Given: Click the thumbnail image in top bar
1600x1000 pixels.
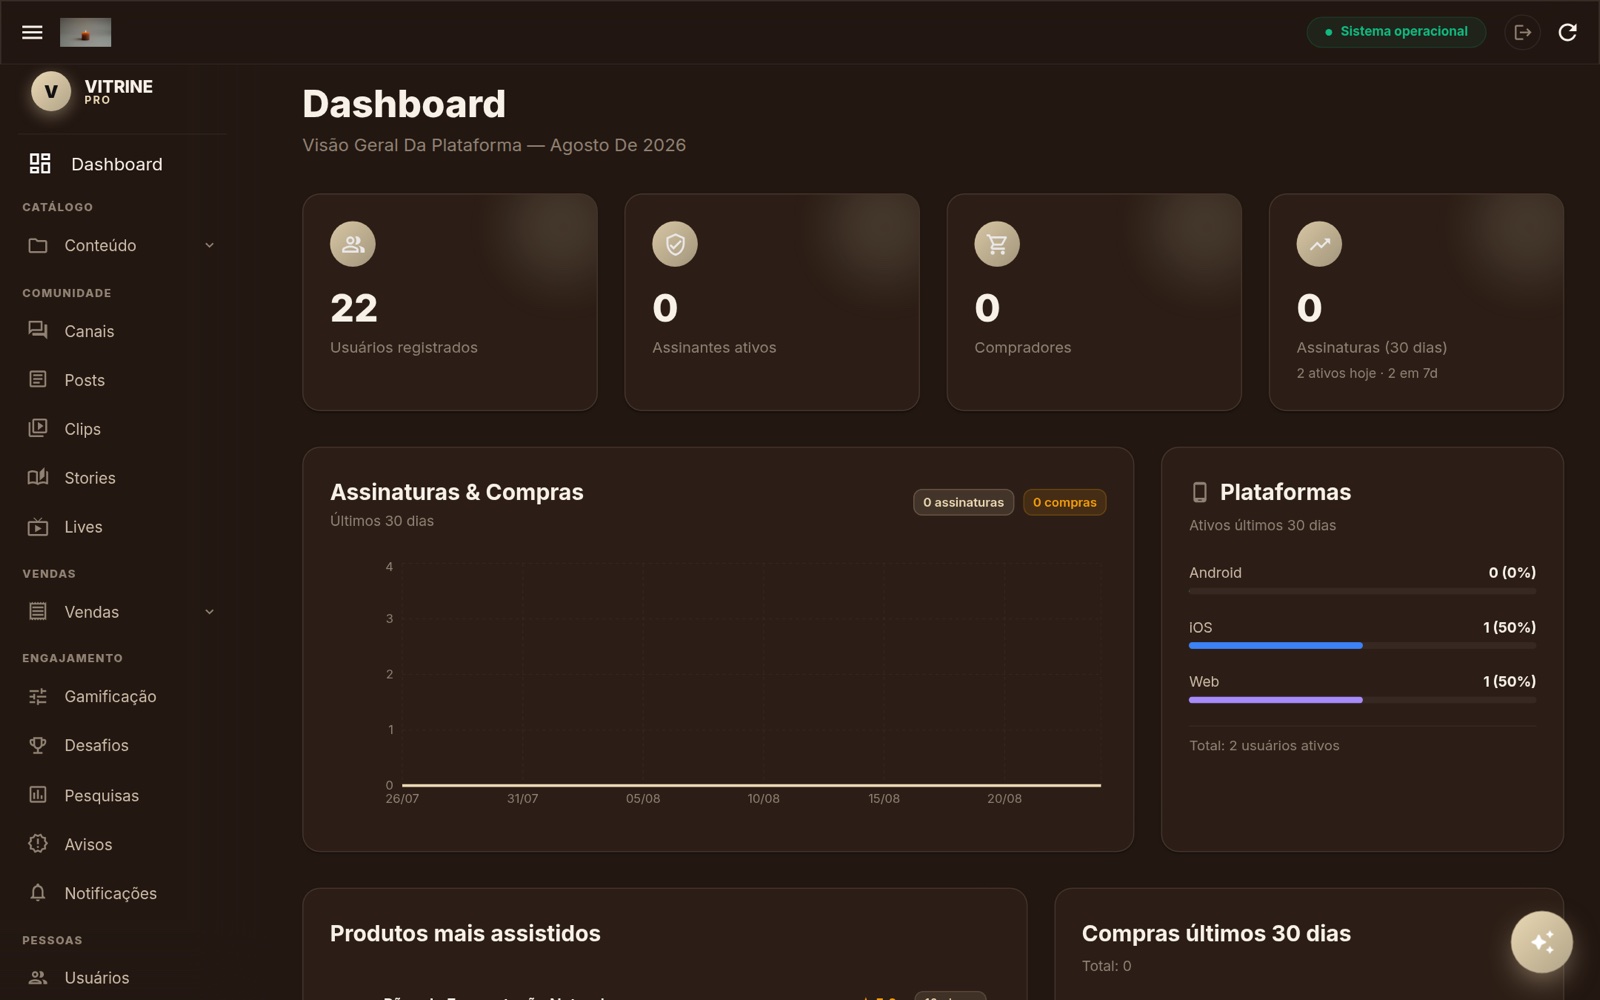Looking at the screenshot, I should click(85, 32).
